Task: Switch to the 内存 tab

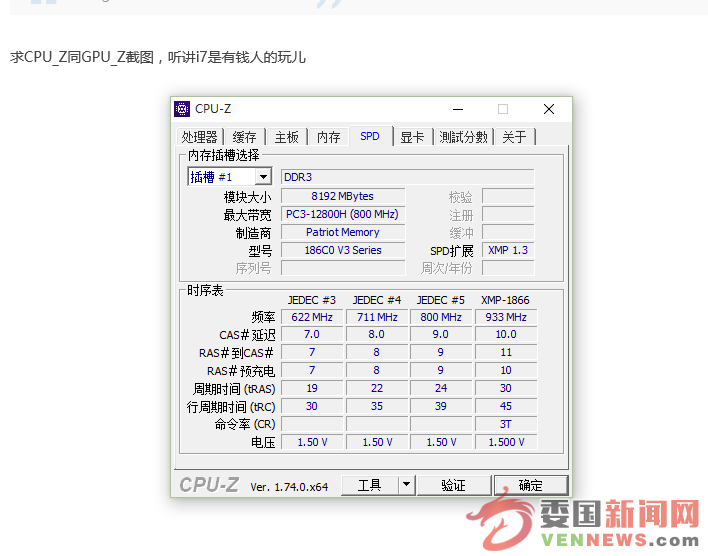Action: point(328,137)
